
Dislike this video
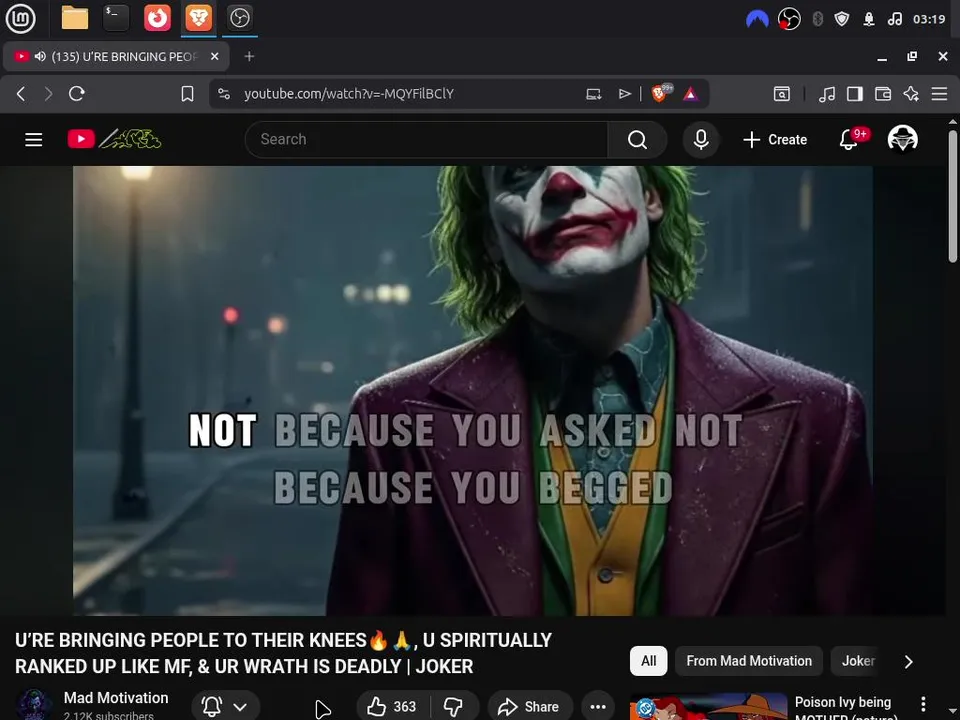click(x=454, y=707)
